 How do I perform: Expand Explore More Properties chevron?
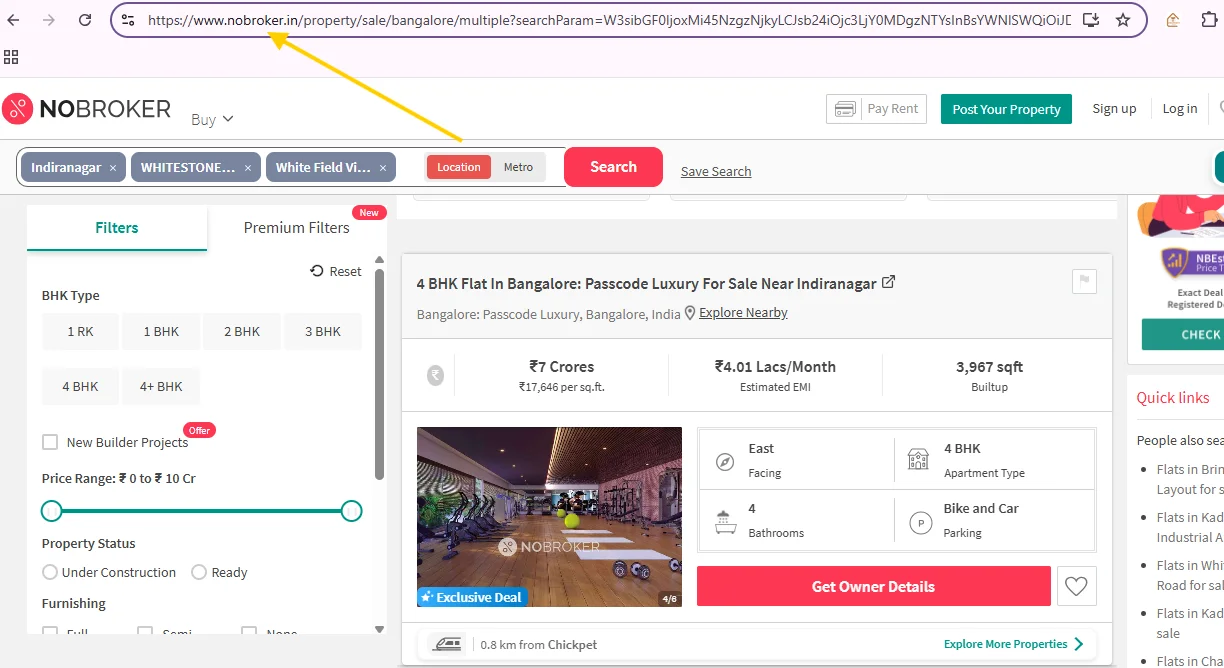pyautogui.click(x=1078, y=644)
